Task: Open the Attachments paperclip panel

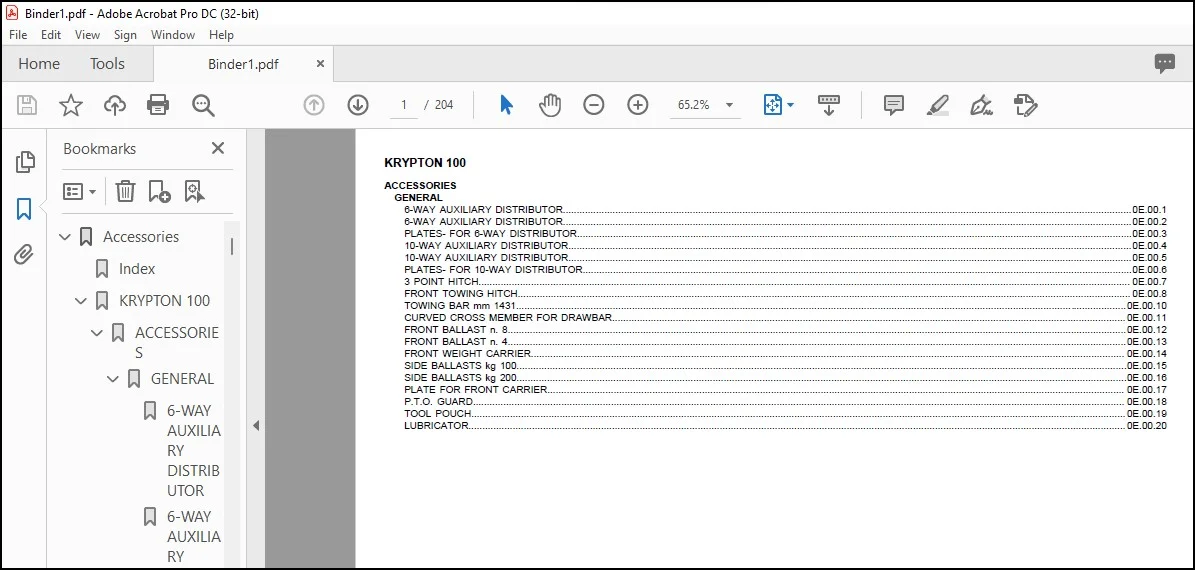Action: [x=24, y=255]
